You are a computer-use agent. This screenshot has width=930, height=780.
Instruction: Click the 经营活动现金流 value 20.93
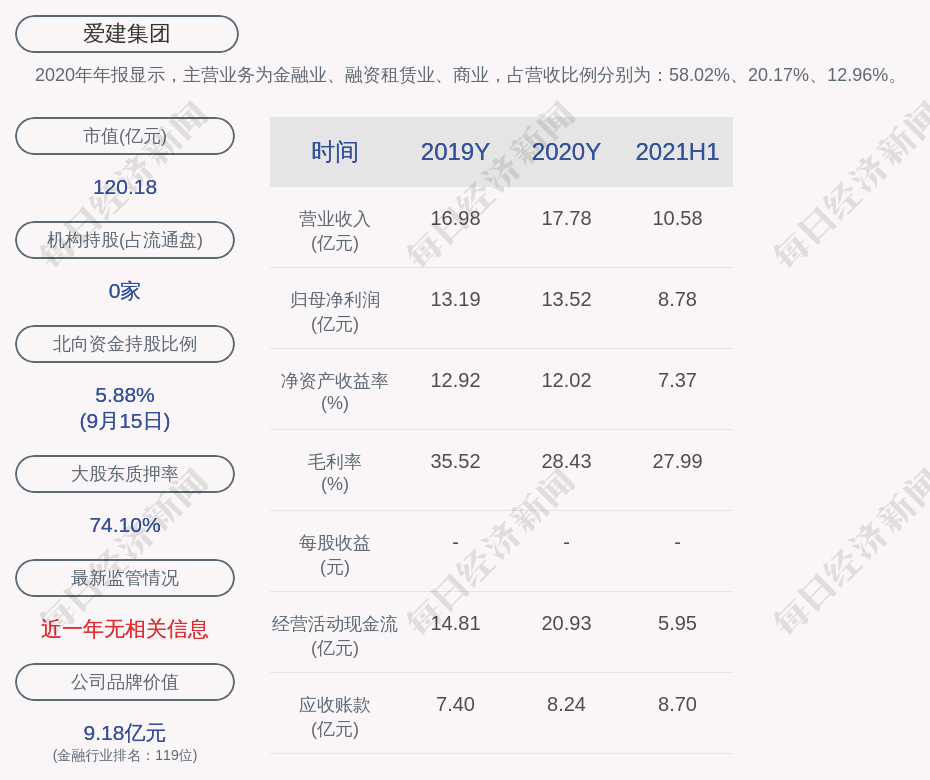566,623
